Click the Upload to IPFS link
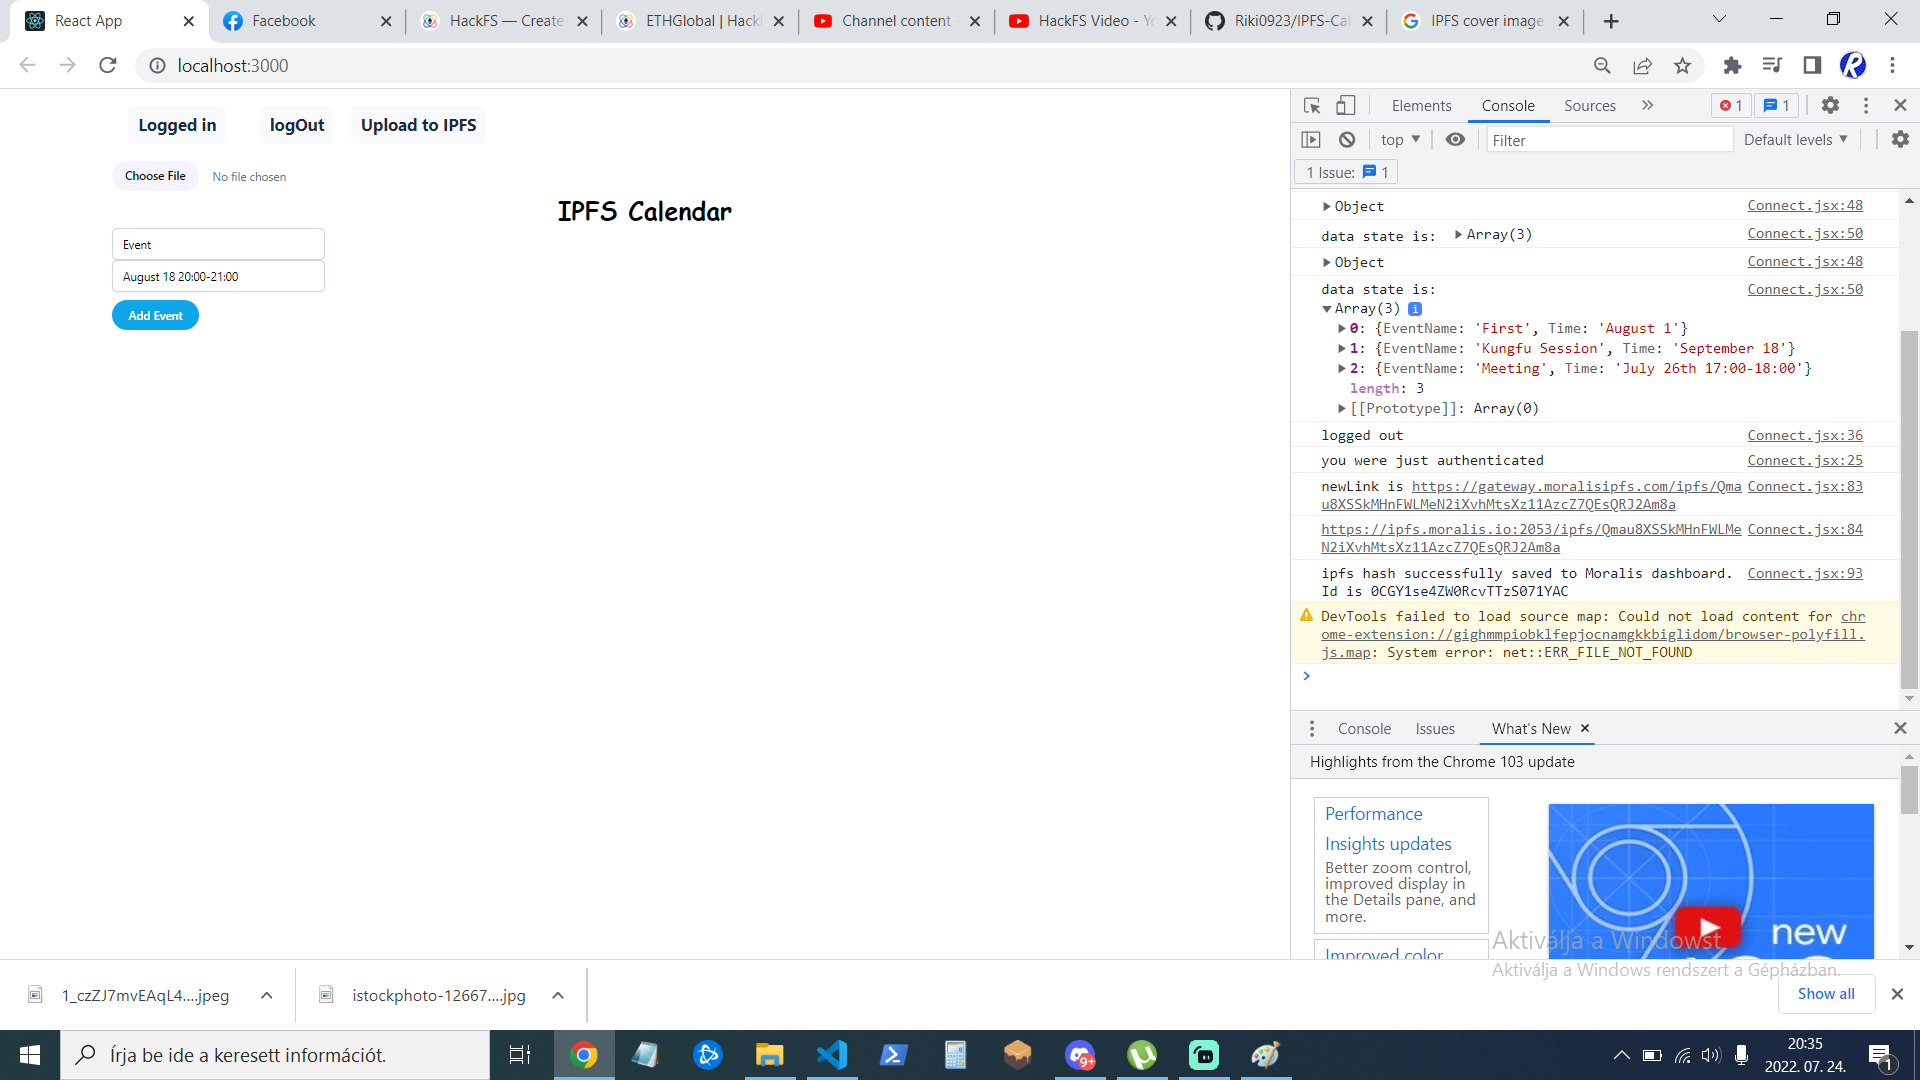The height and width of the screenshot is (1080, 1920). (418, 125)
